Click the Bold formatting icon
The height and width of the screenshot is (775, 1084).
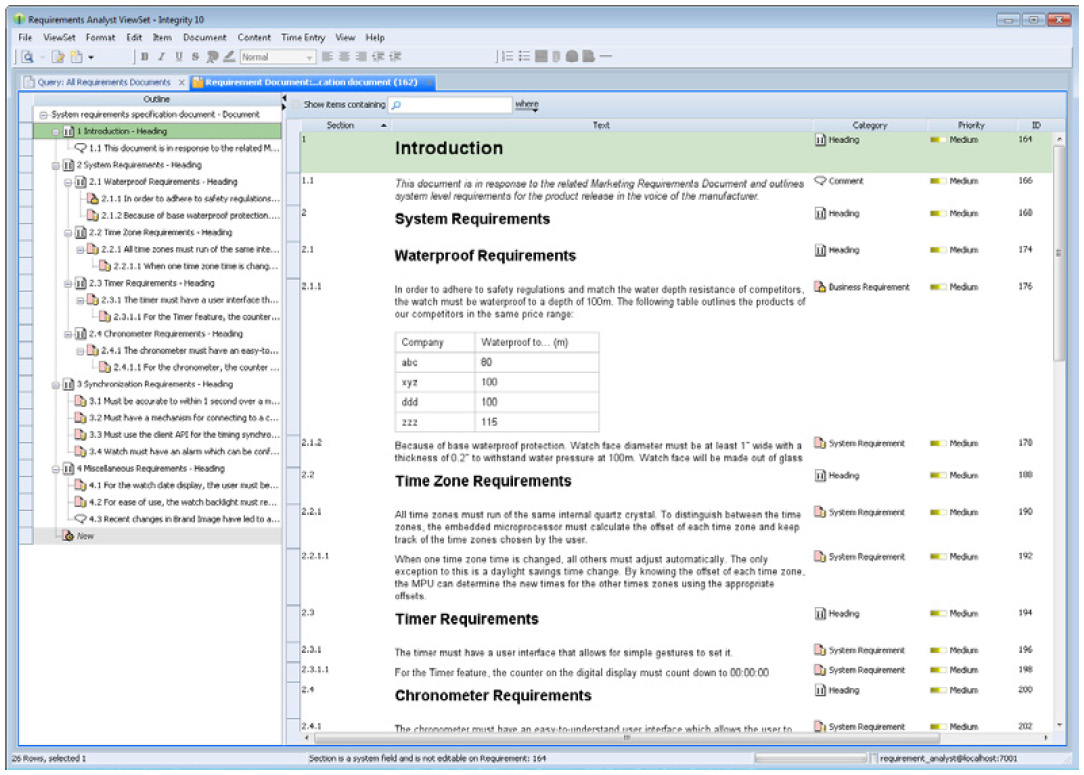[x=144, y=57]
